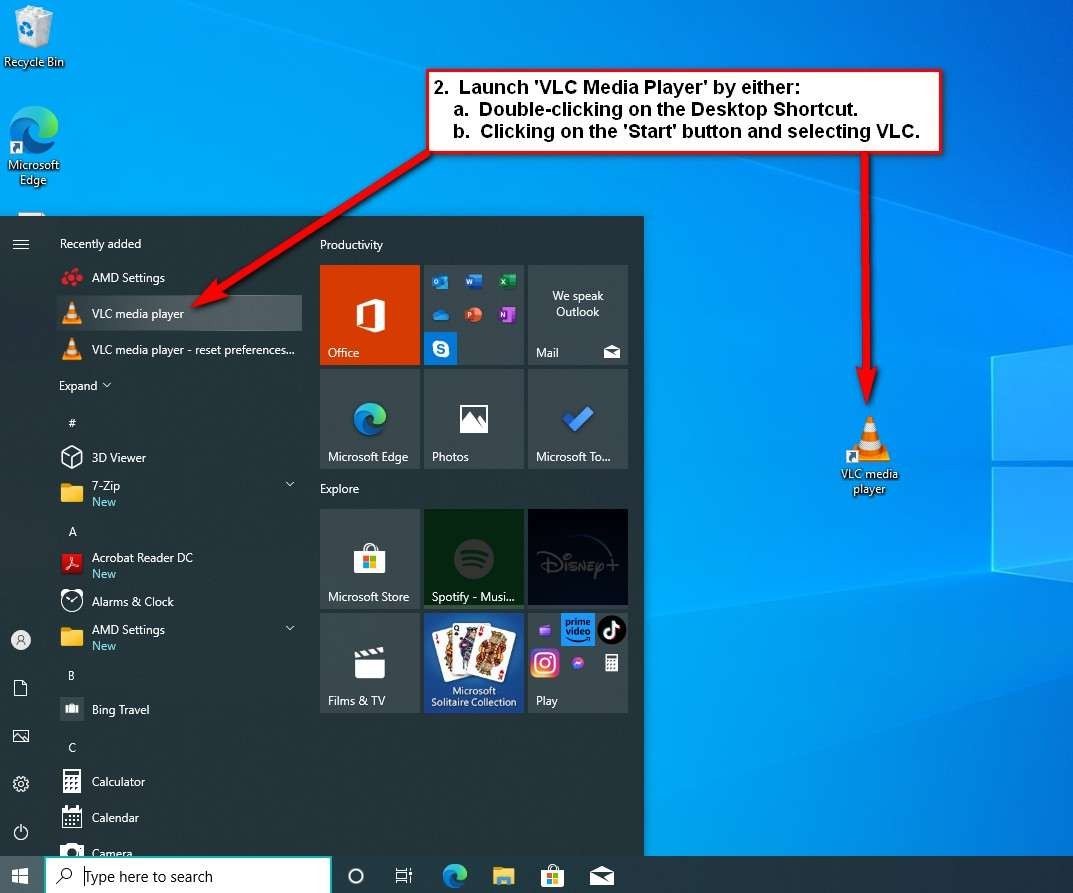This screenshot has height=893, width=1073.
Task: Open Task View on the taskbar
Action: pos(404,875)
